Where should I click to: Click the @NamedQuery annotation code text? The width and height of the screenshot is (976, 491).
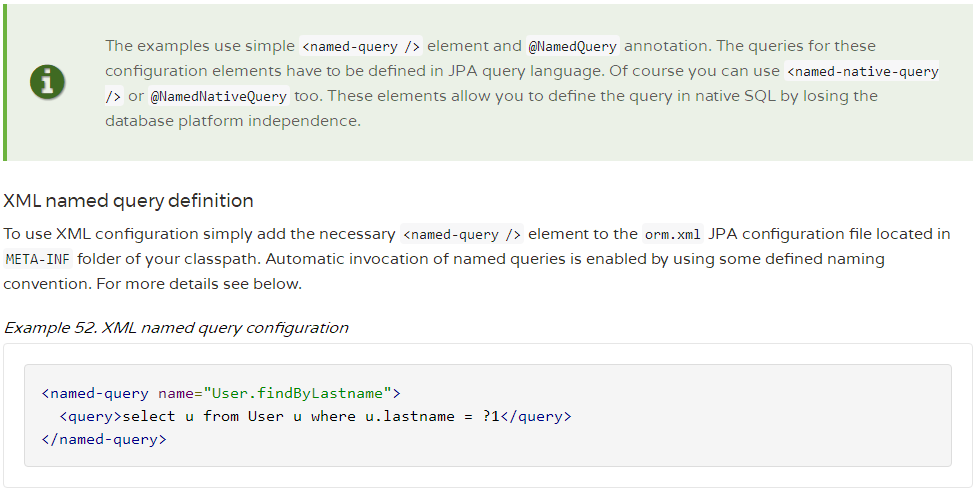(x=570, y=46)
